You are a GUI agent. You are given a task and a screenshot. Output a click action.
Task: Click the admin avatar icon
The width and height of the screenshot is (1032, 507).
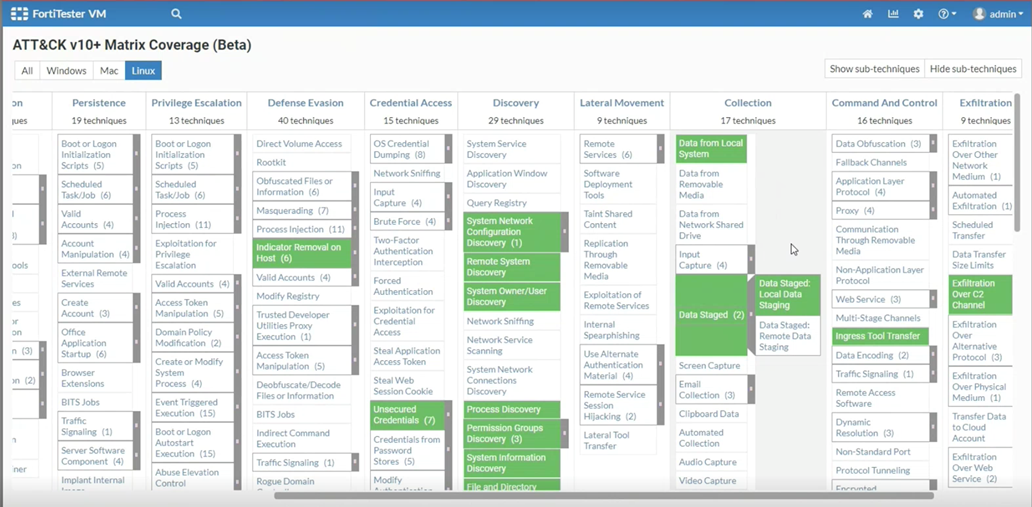(979, 14)
